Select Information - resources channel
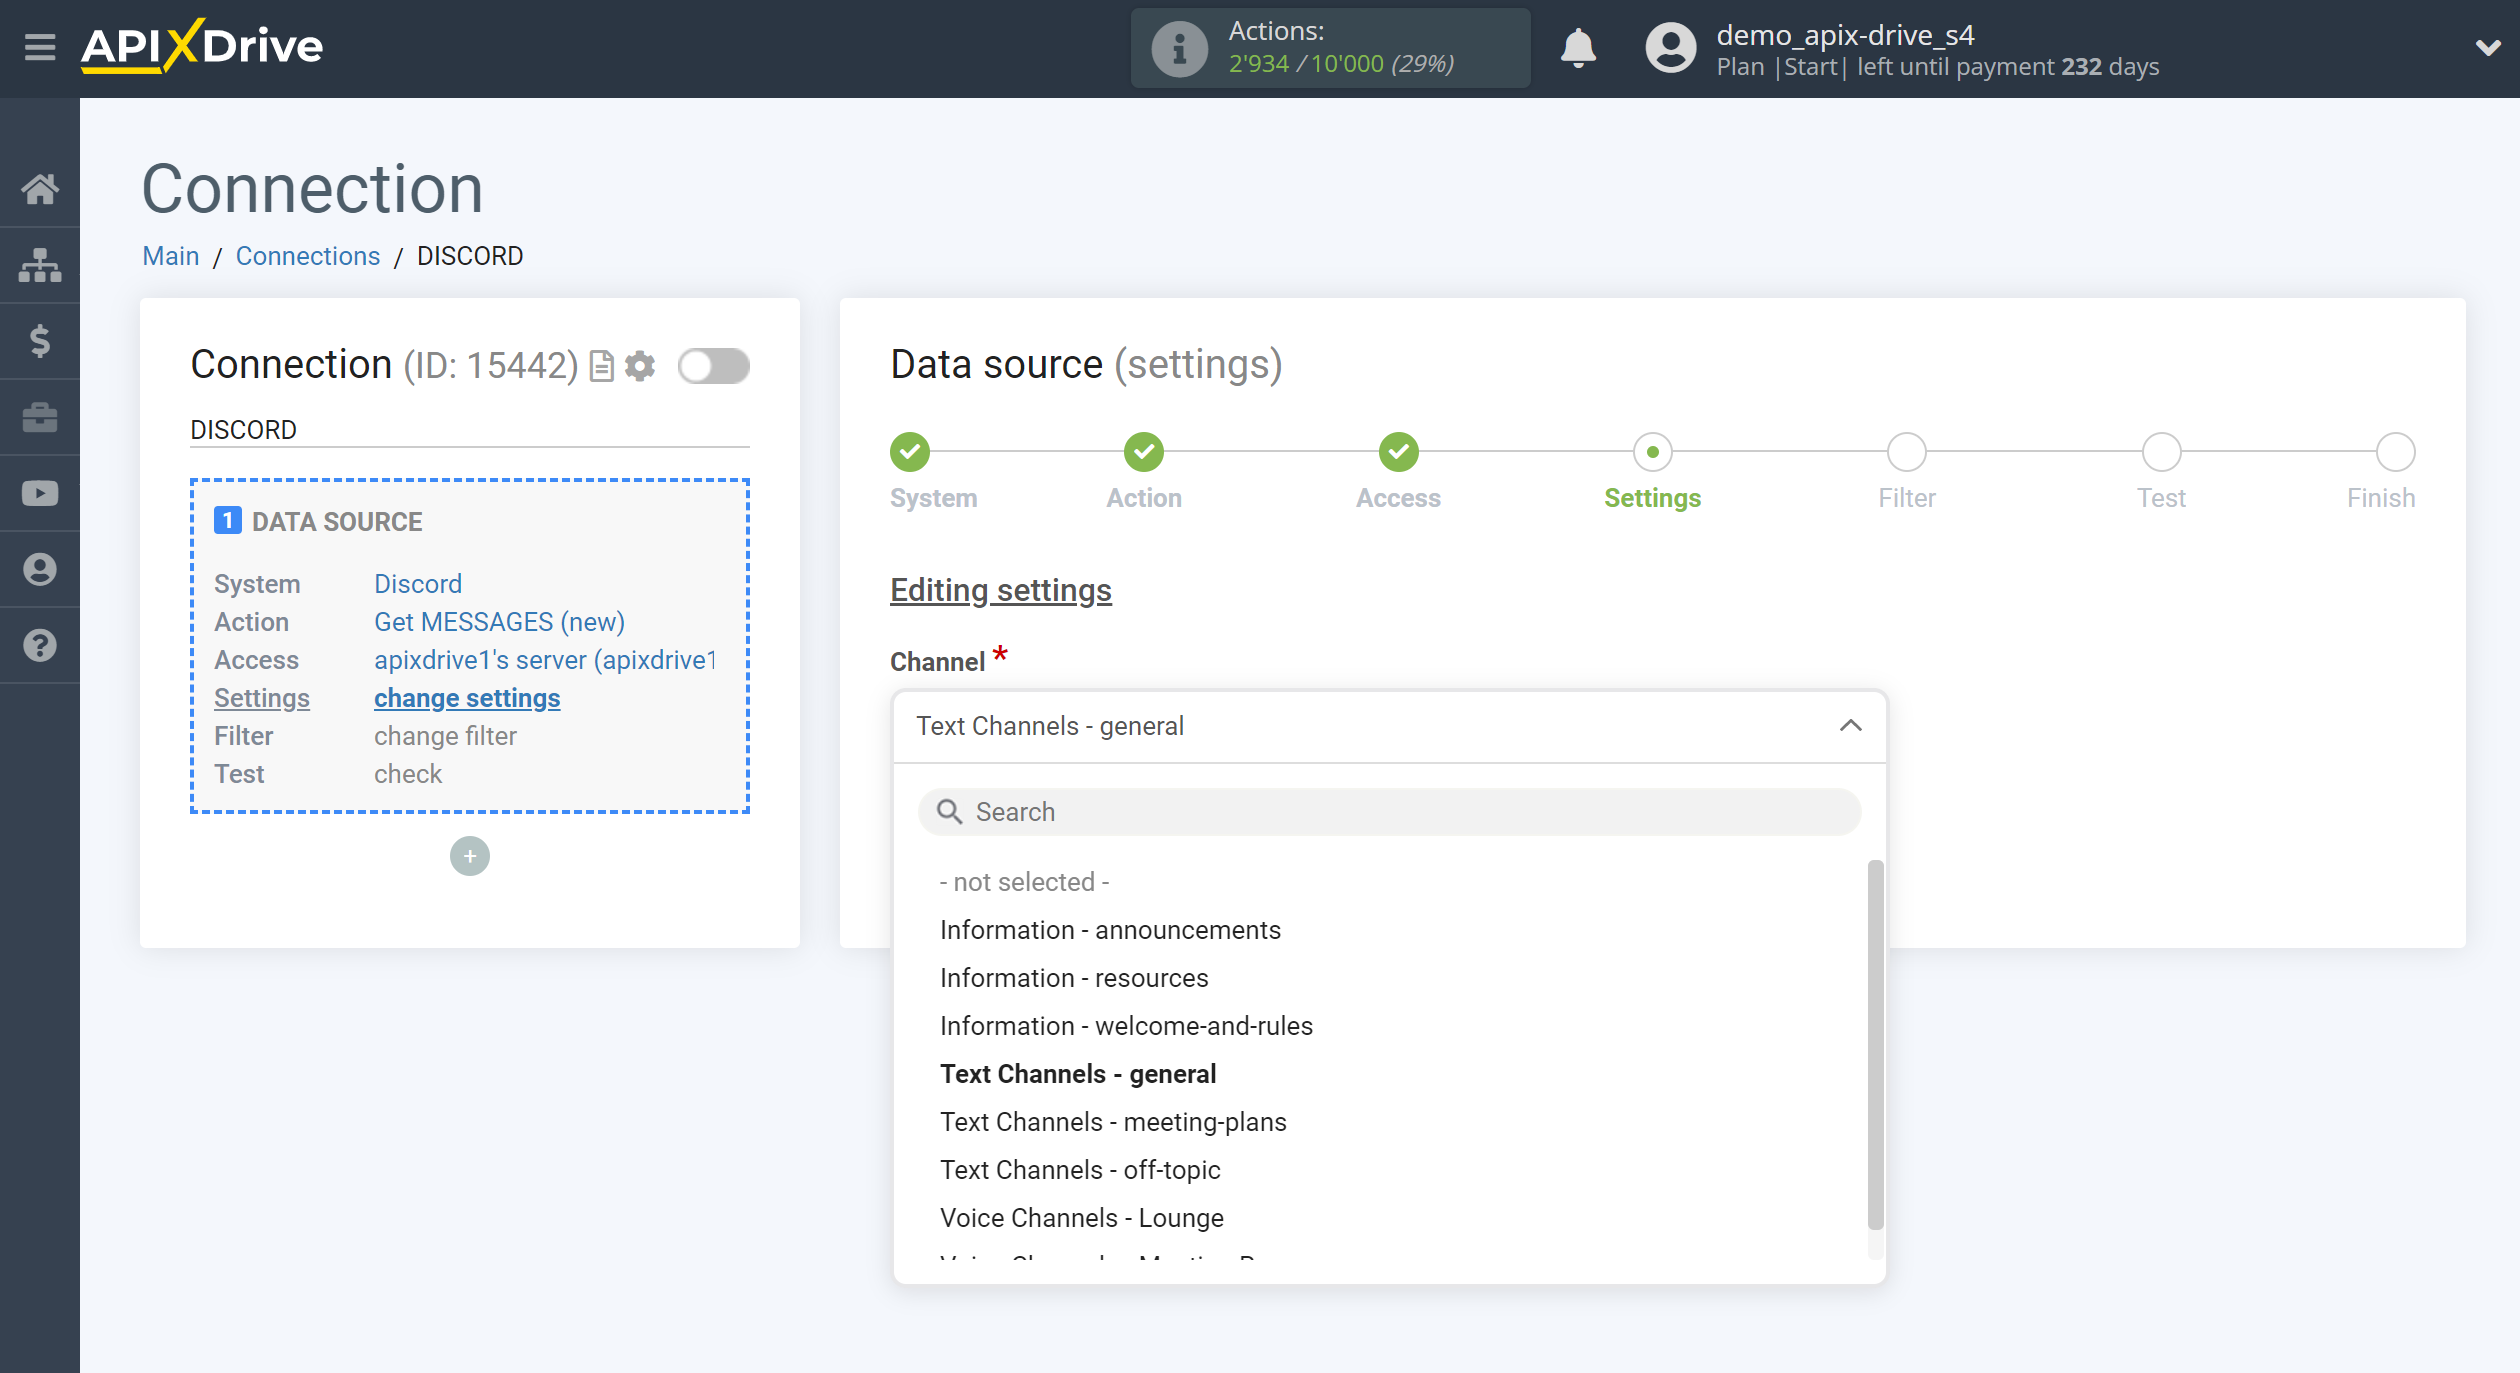Screen dimensions: 2520x1373 tap(1074, 978)
